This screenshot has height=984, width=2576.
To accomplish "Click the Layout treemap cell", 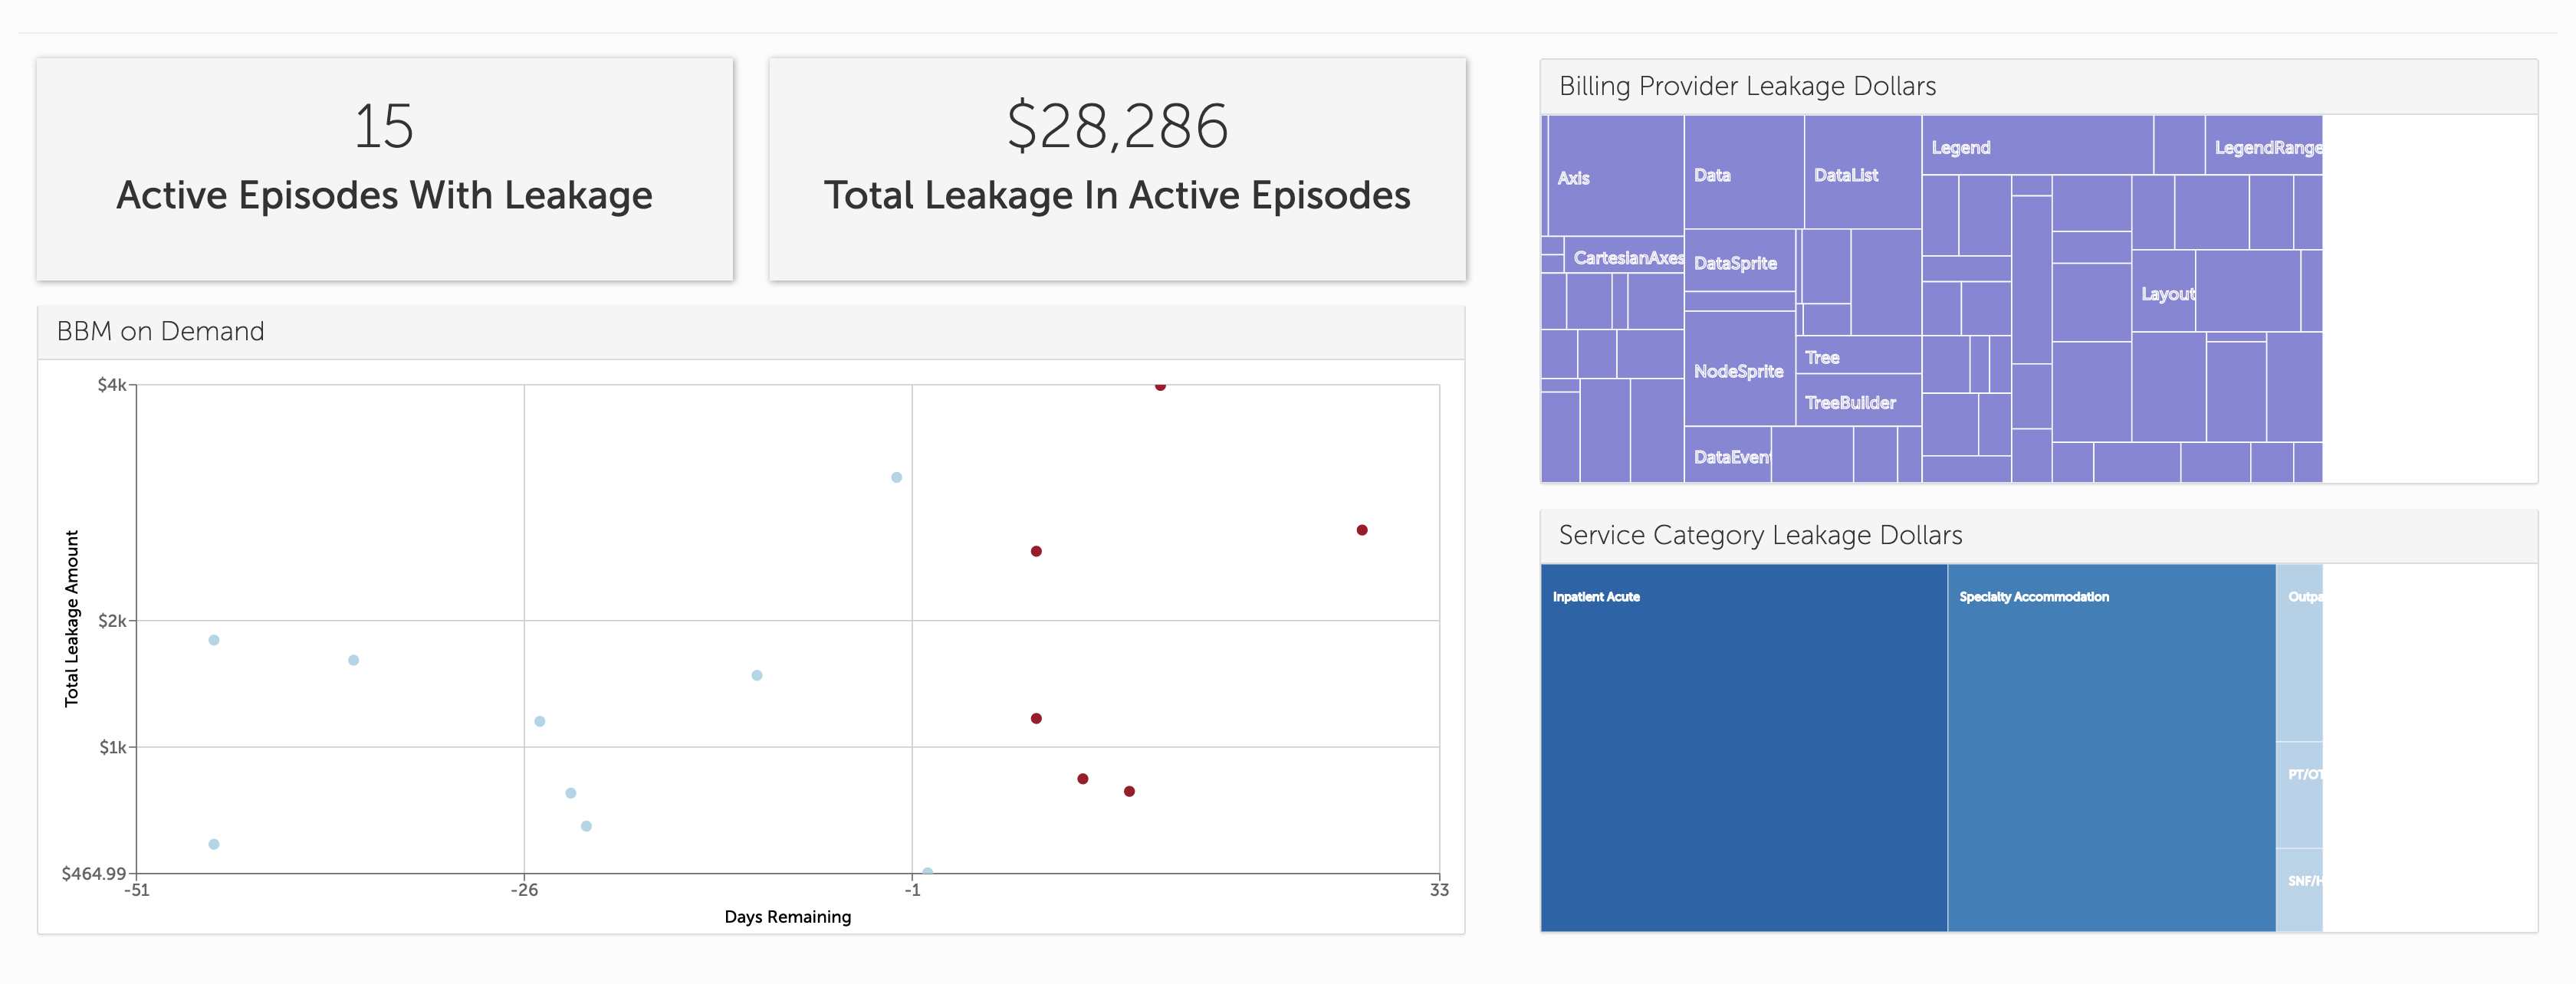I will pos(2164,292).
